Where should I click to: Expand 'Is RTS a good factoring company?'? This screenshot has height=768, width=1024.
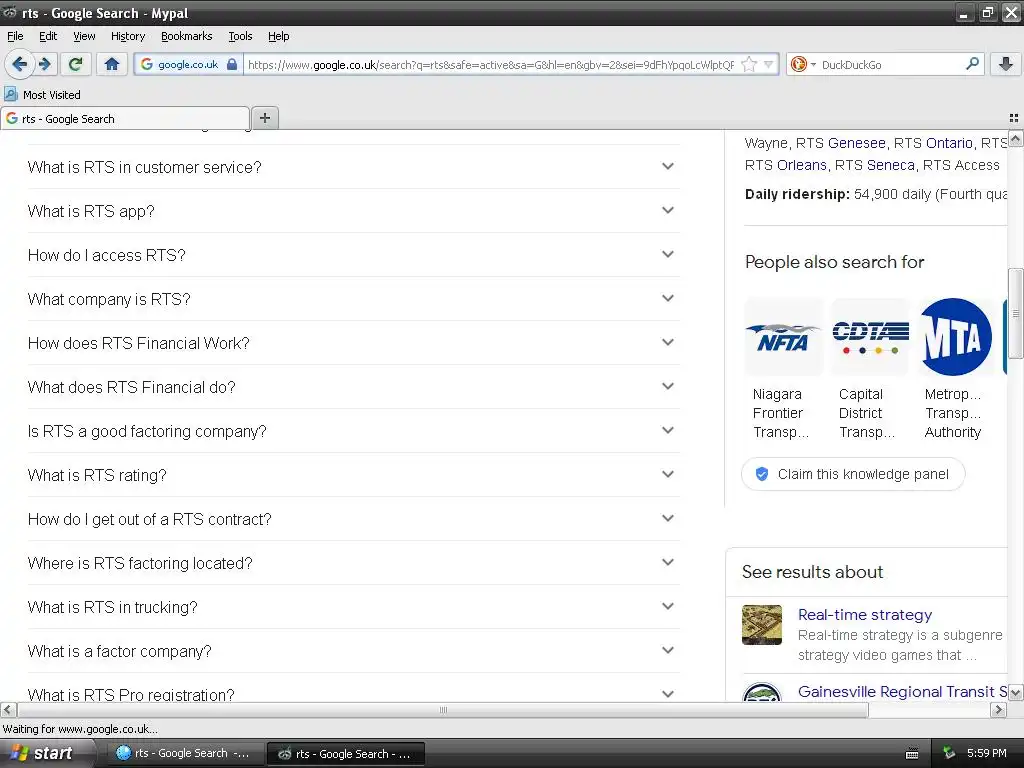pos(353,431)
